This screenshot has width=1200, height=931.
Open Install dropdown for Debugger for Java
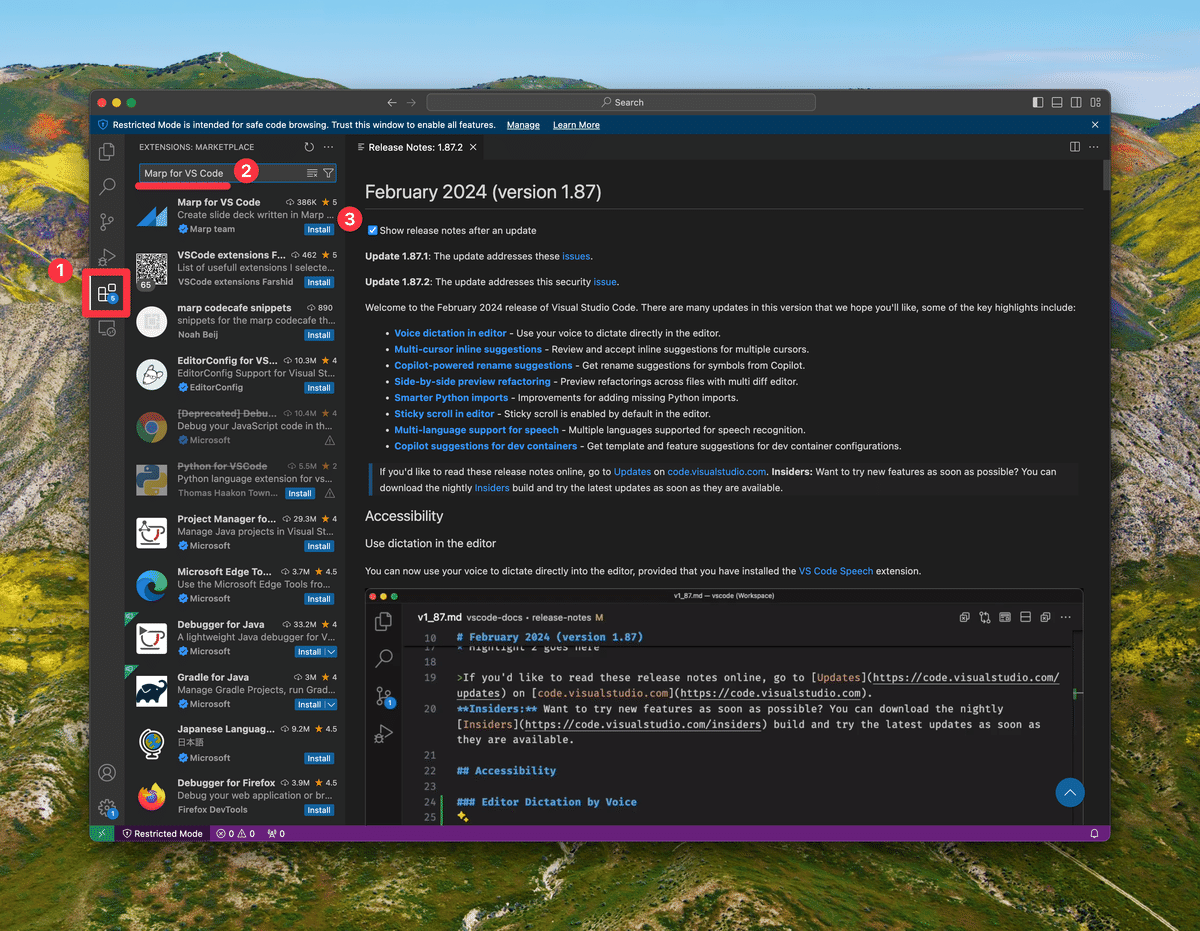(331, 652)
